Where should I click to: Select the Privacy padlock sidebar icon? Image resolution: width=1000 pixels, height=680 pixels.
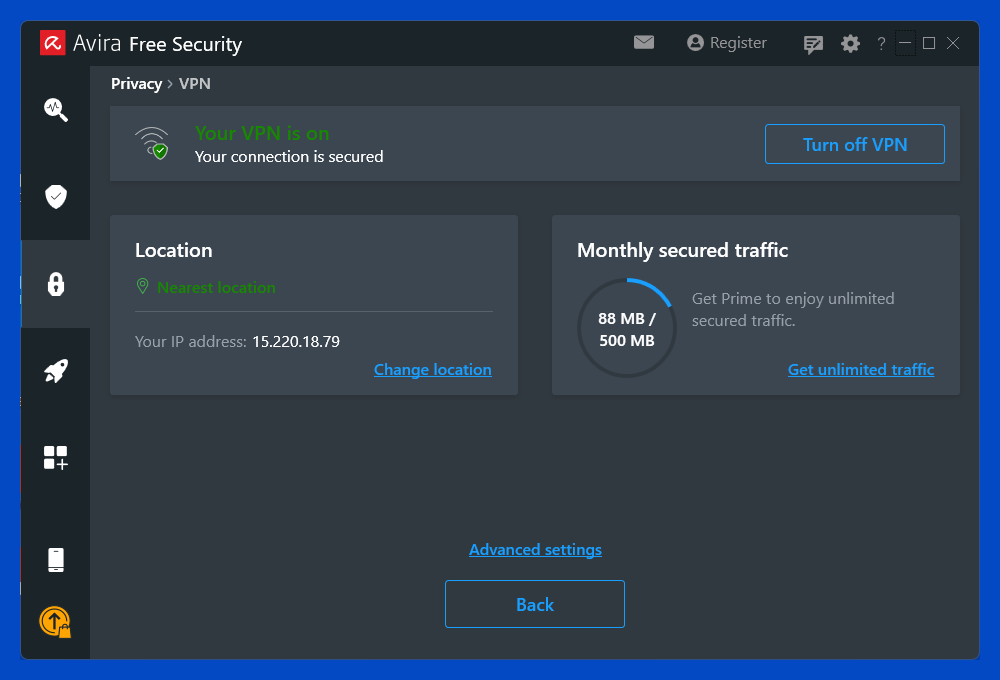pyautogui.click(x=55, y=284)
